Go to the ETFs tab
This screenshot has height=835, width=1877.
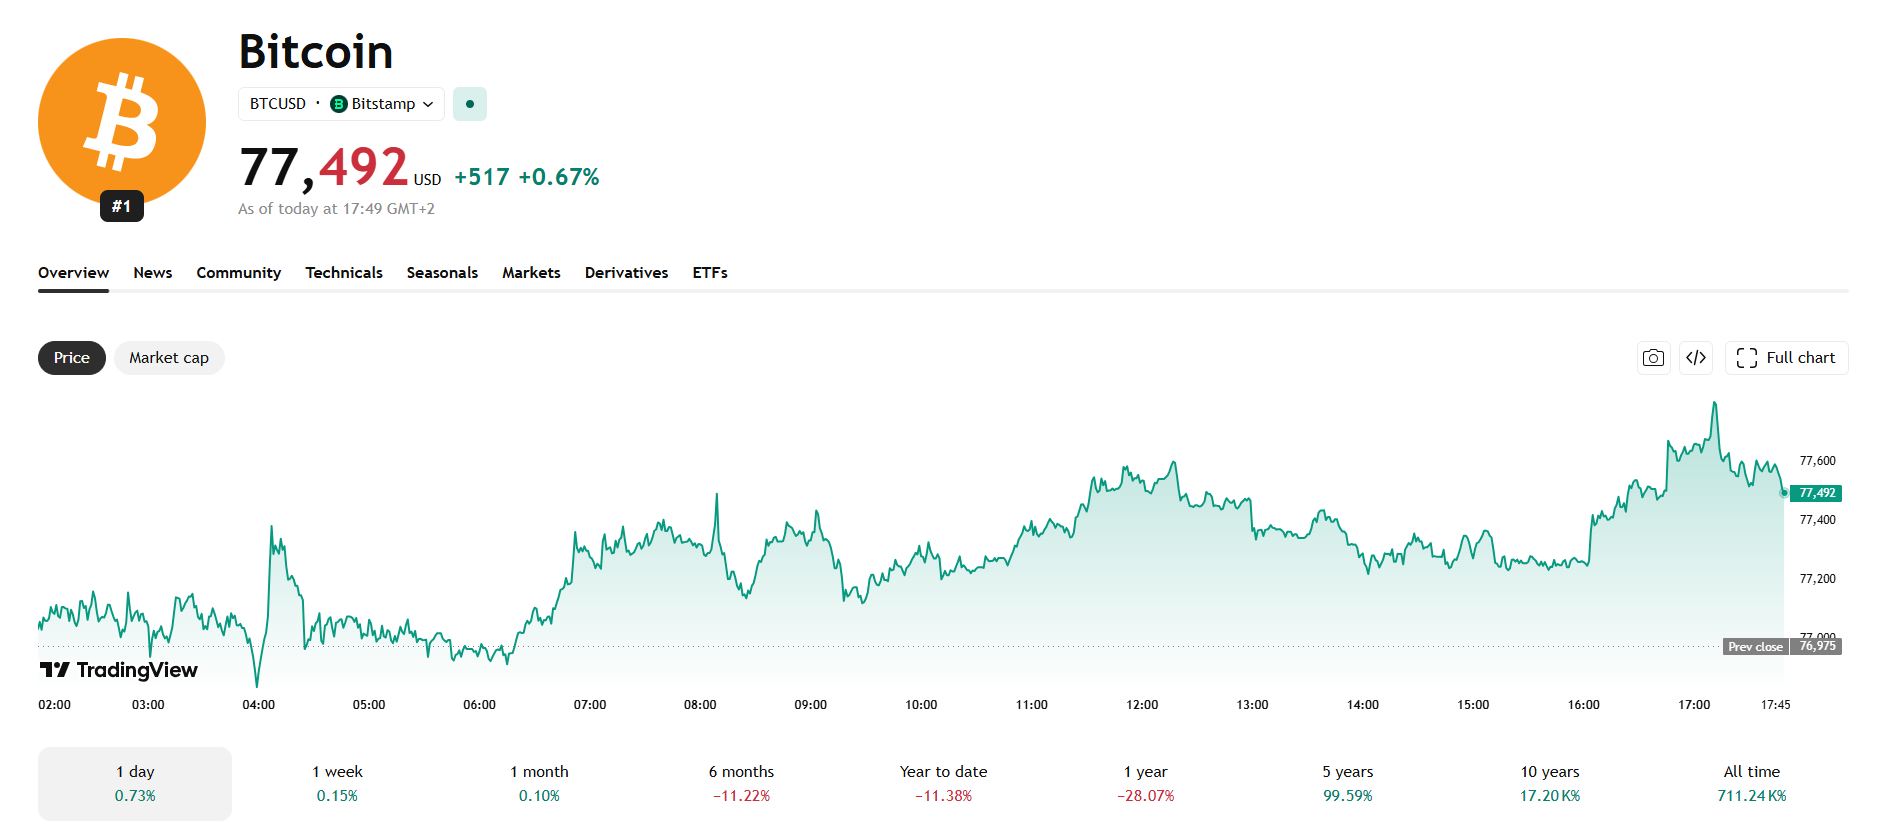[710, 273]
